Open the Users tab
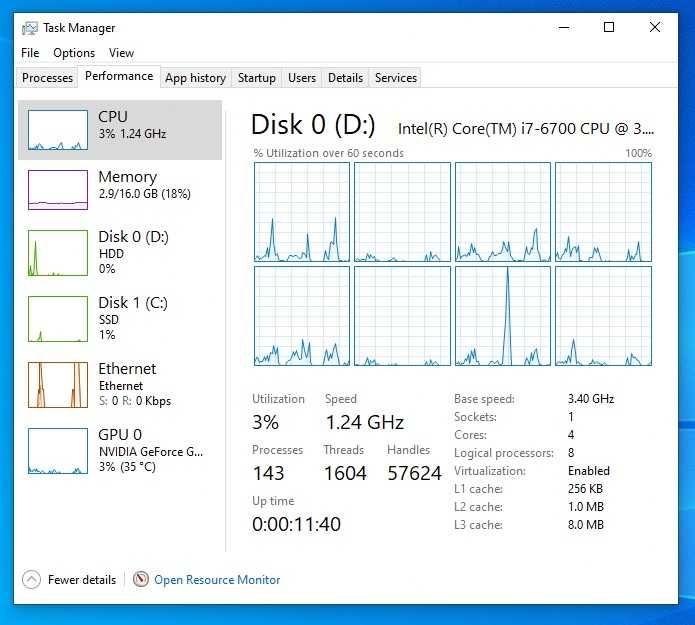The height and width of the screenshot is (625, 695). (302, 78)
